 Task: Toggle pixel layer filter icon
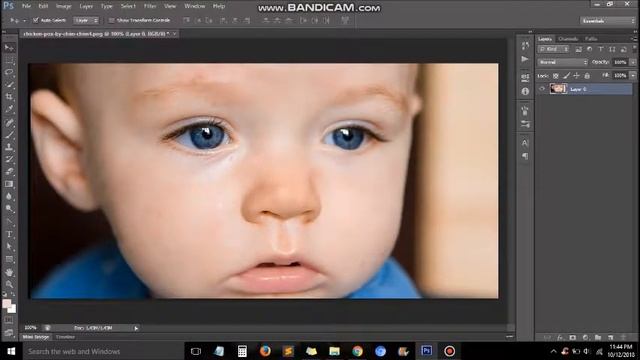pos(578,49)
